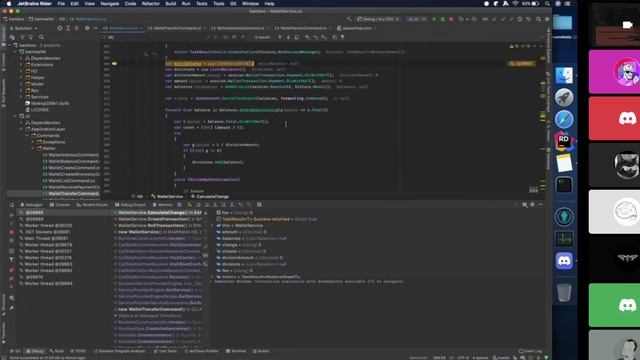Image resolution: width=640 pixels, height=360 pixels.
Task: Select WalletService.CreateTransaction stack frame
Action: 158,219
